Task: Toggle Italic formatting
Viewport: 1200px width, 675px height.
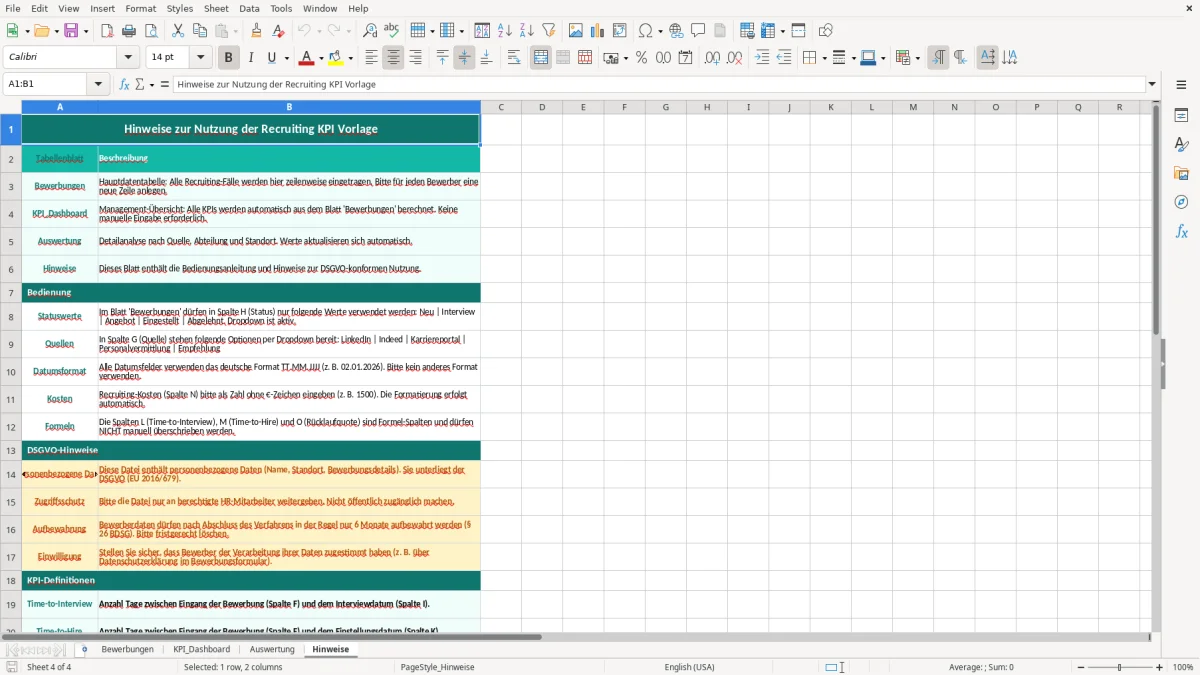Action: point(251,58)
